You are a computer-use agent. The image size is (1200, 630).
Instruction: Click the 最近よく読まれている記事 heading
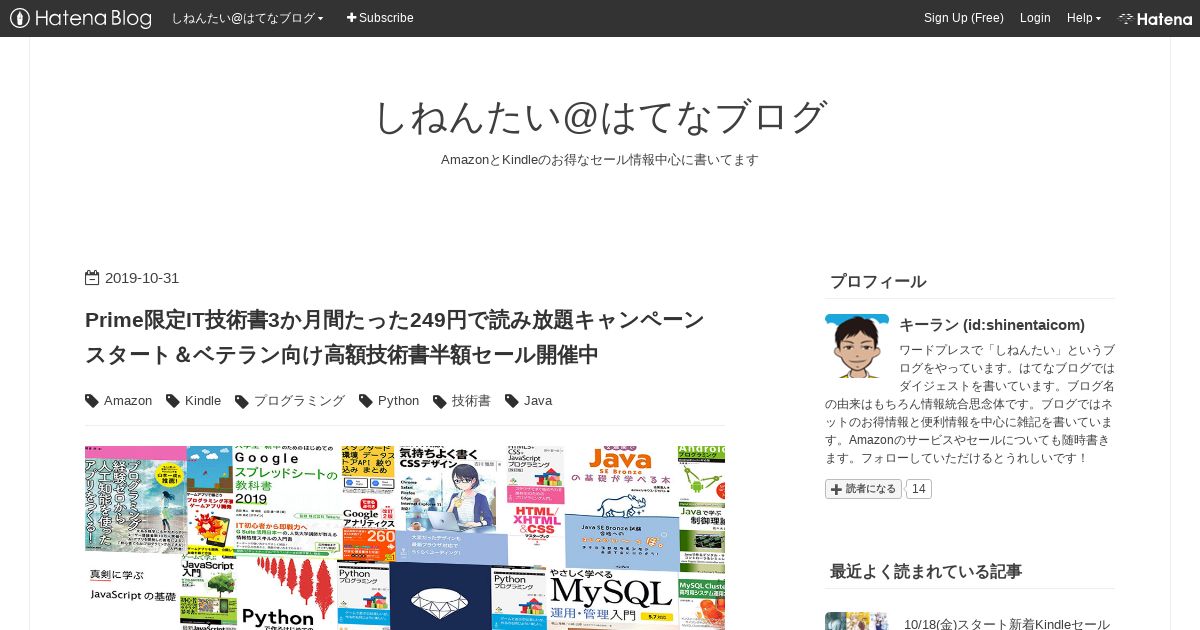tap(926, 571)
